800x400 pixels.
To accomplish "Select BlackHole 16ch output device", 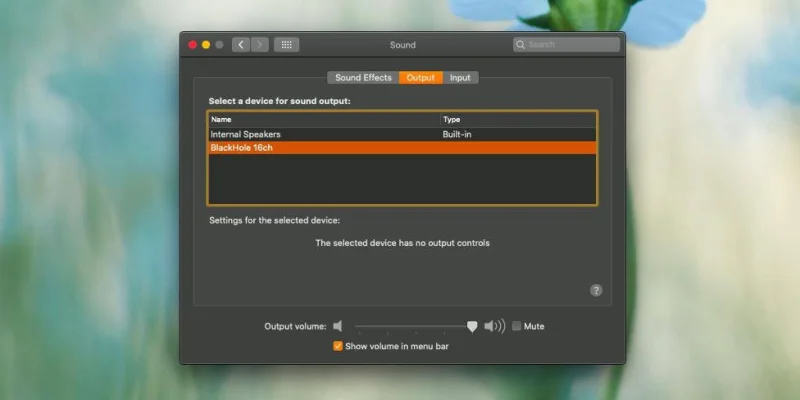I will (x=402, y=148).
